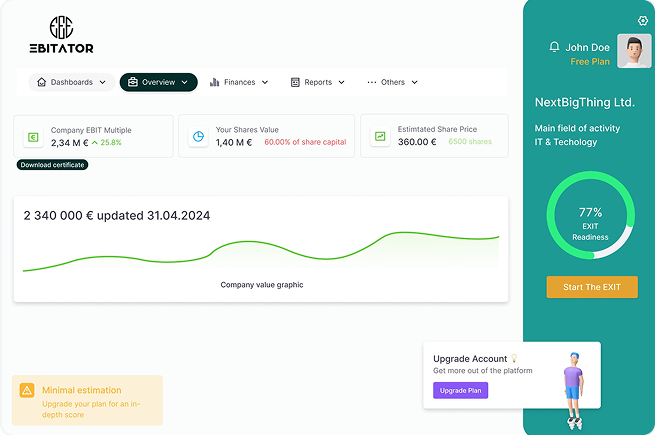Click the Minimal estimation heading

click(81, 390)
